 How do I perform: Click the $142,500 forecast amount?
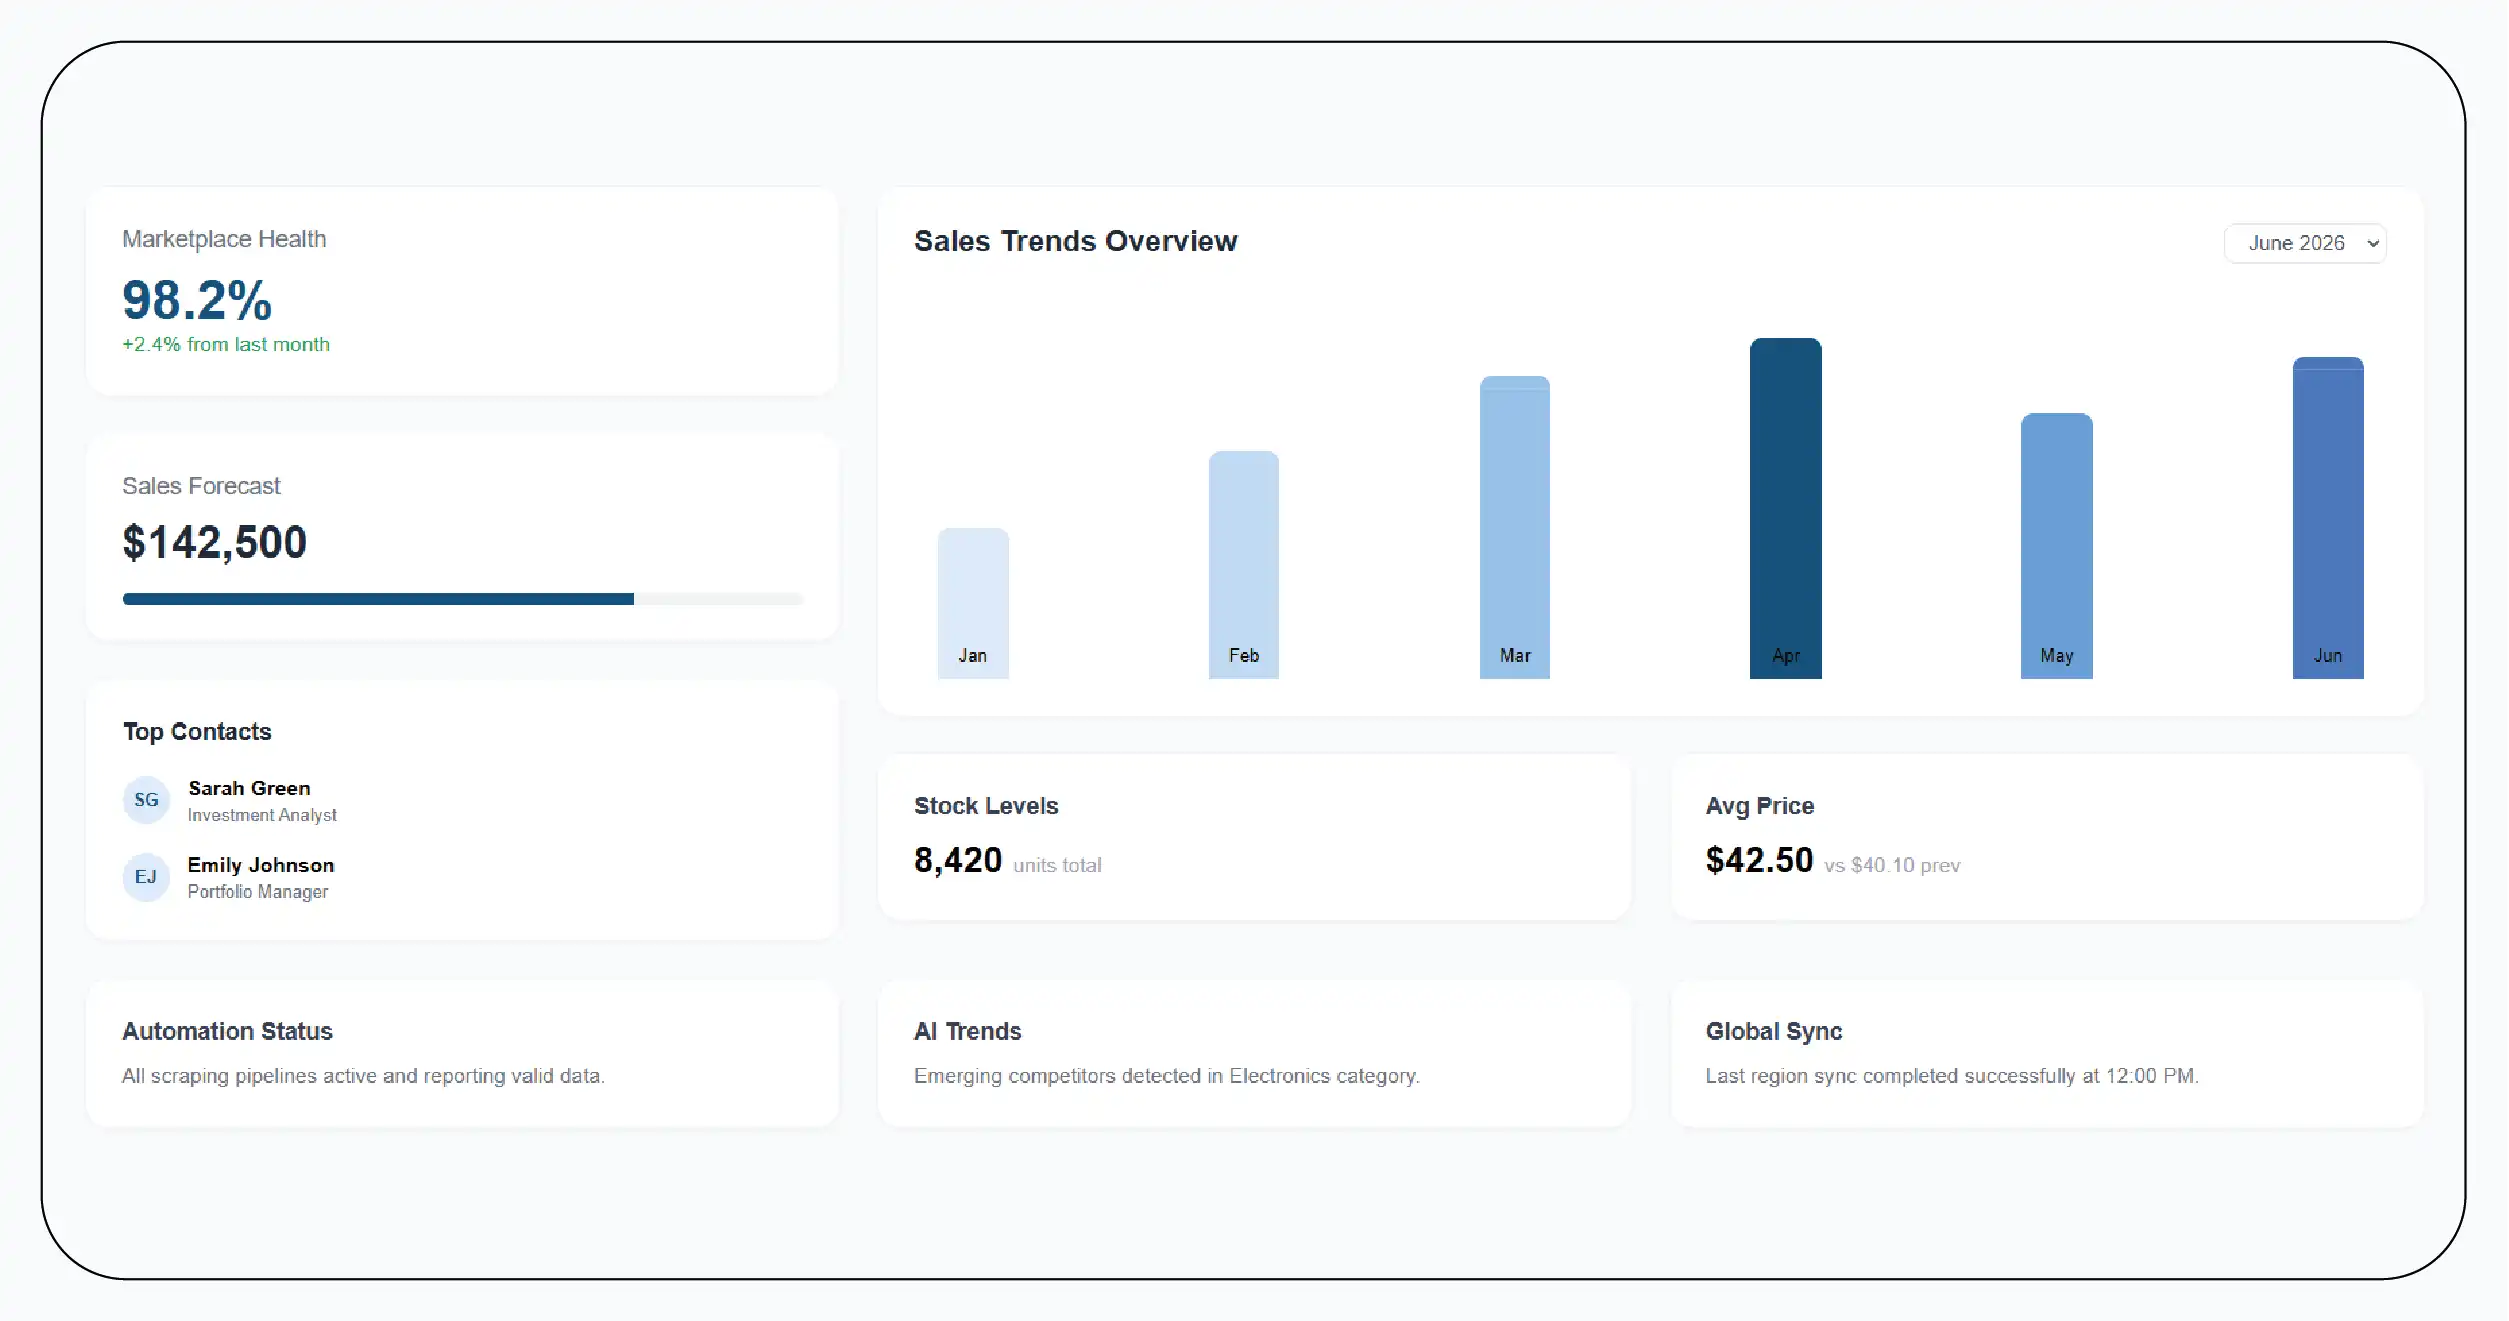click(x=214, y=543)
